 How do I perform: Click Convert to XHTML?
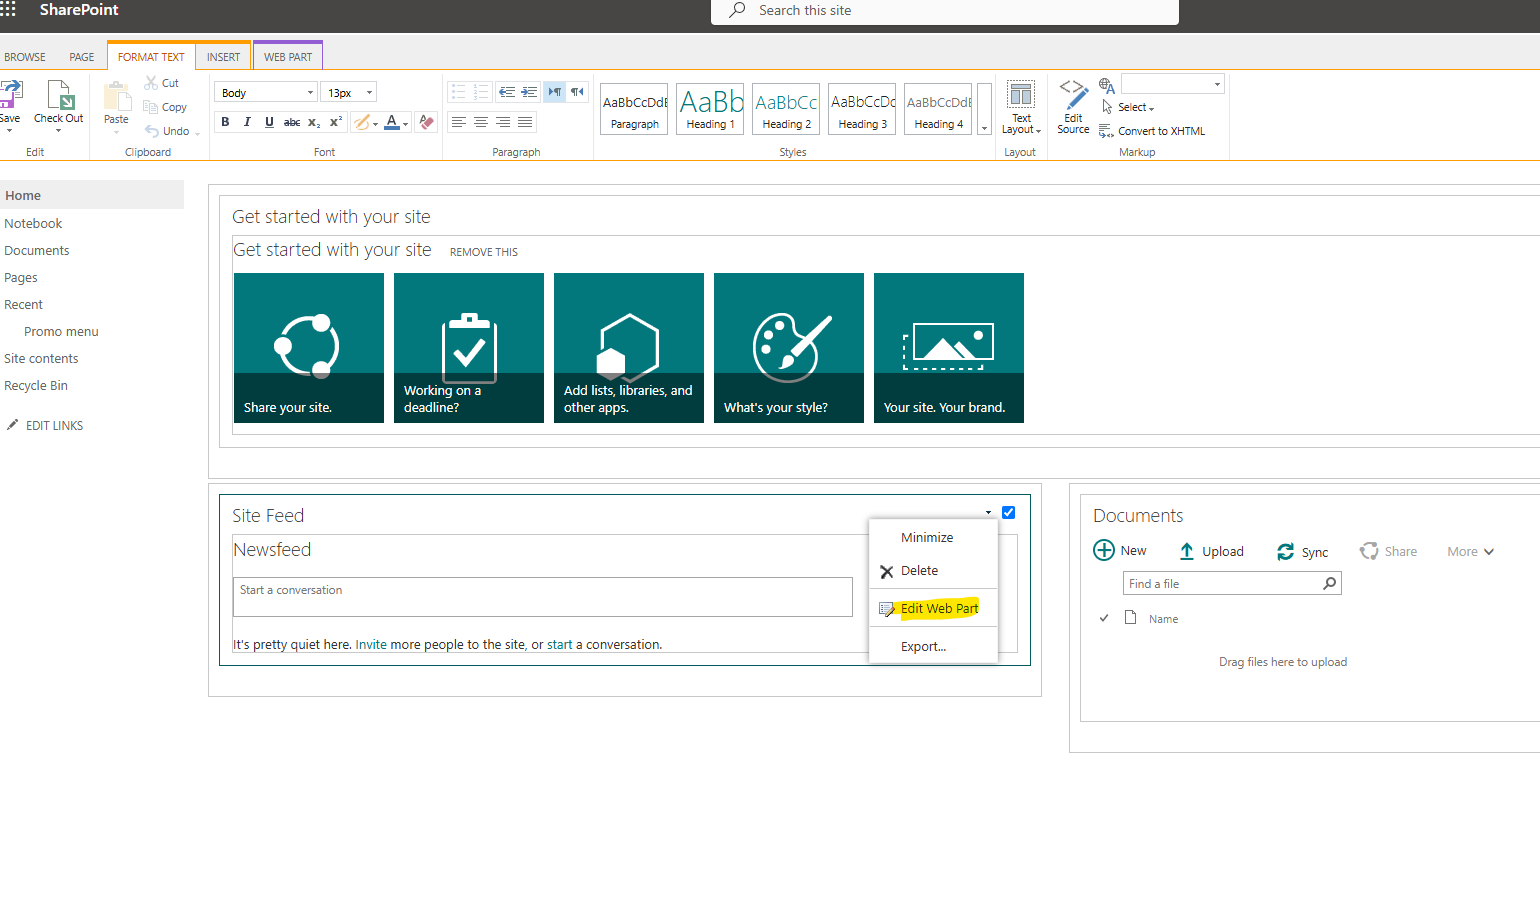coord(1152,131)
